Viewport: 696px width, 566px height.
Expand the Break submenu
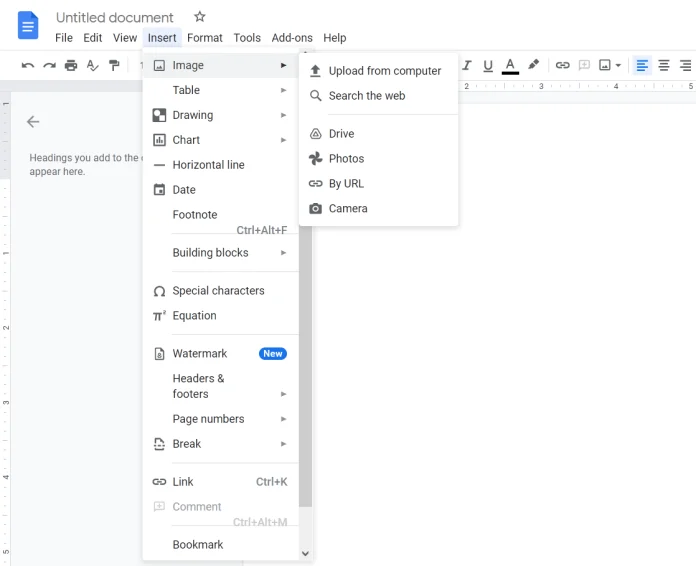point(220,443)
